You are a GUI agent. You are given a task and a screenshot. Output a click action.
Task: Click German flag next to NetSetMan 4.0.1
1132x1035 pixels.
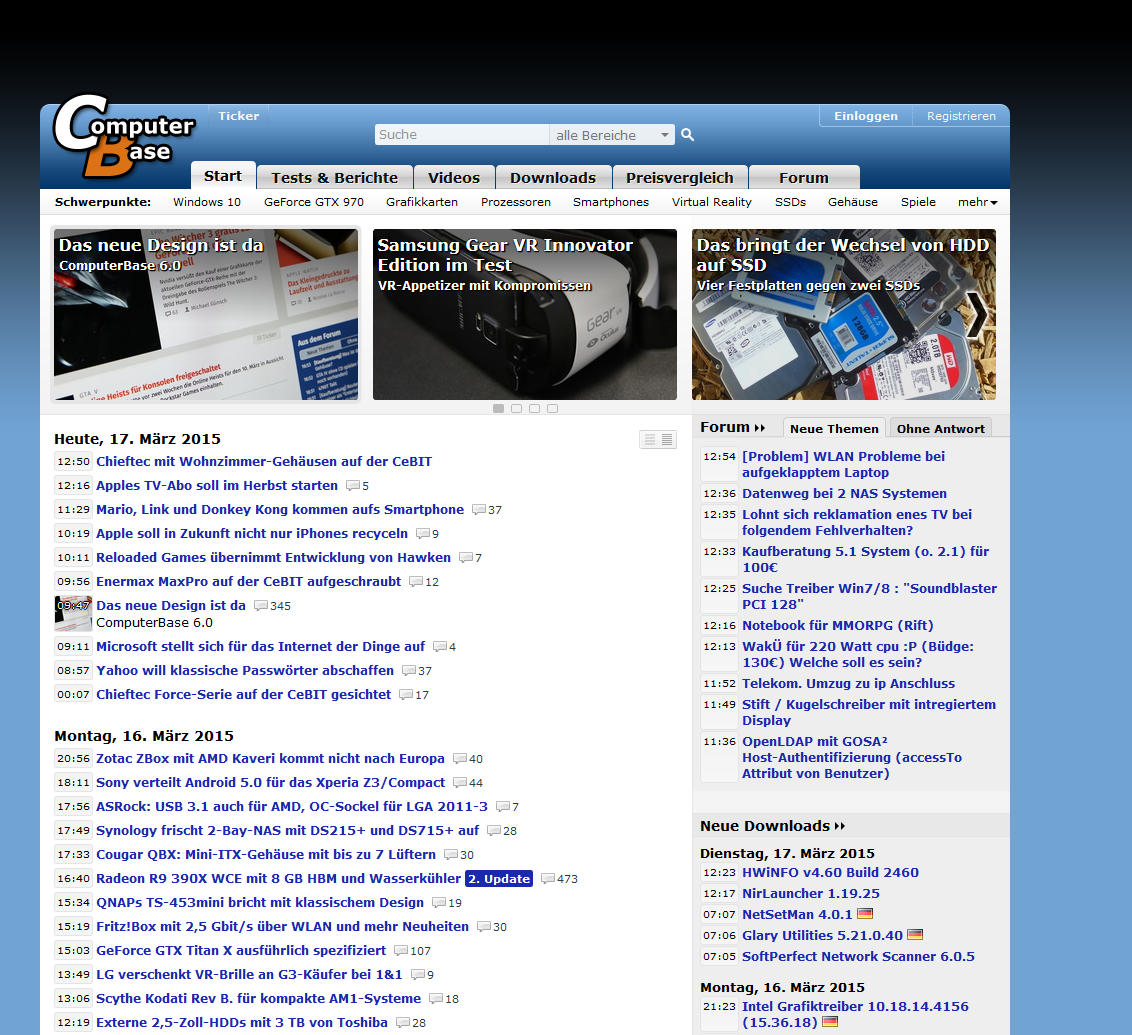click(x=865, y=914)
